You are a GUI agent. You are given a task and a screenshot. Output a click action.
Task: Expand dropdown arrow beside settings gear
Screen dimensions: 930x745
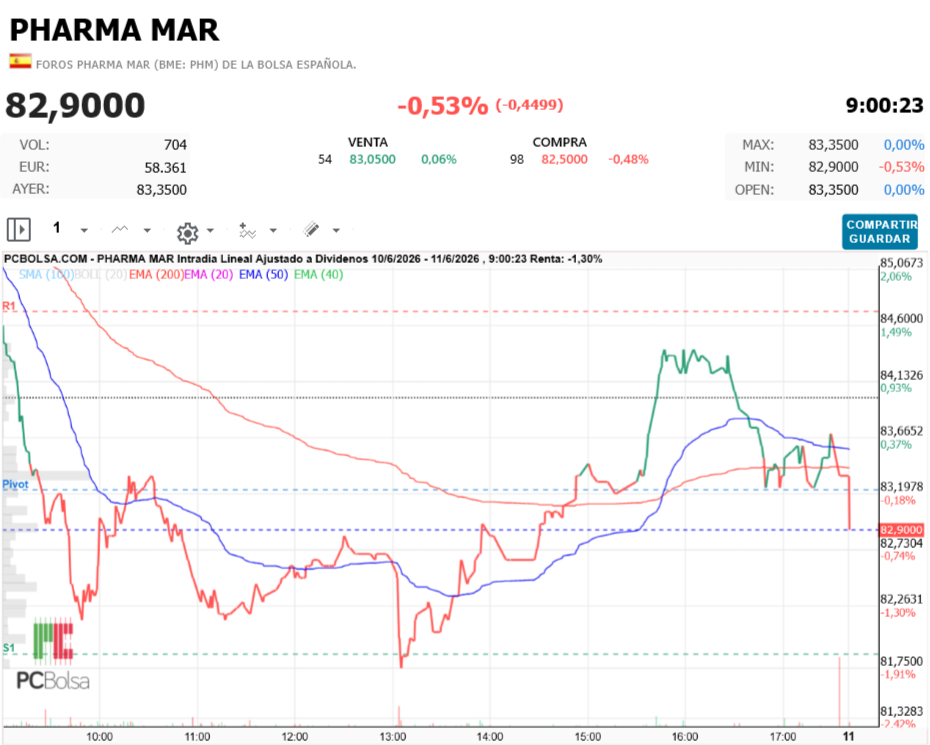click(x=210, y=230)
